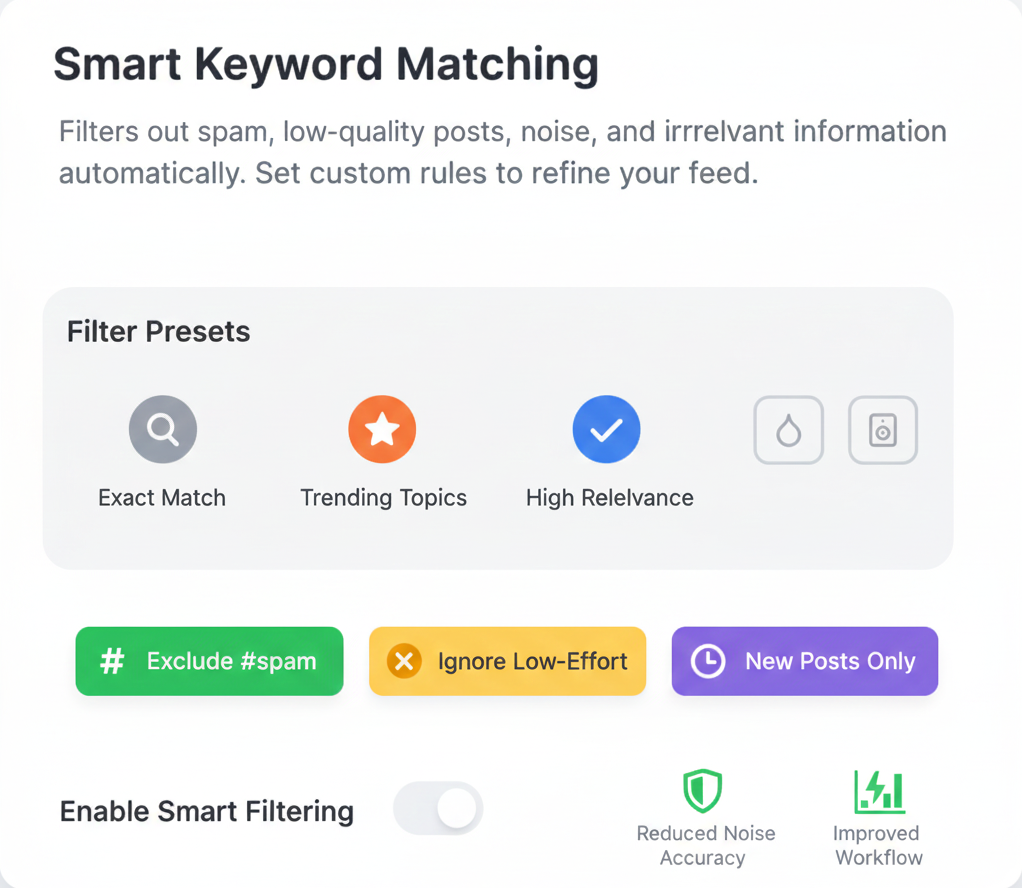The image size is (1022, 888).
Task: Click the Reduced Noise Accuracy shield icon
Action: click(x=703, y=791)
